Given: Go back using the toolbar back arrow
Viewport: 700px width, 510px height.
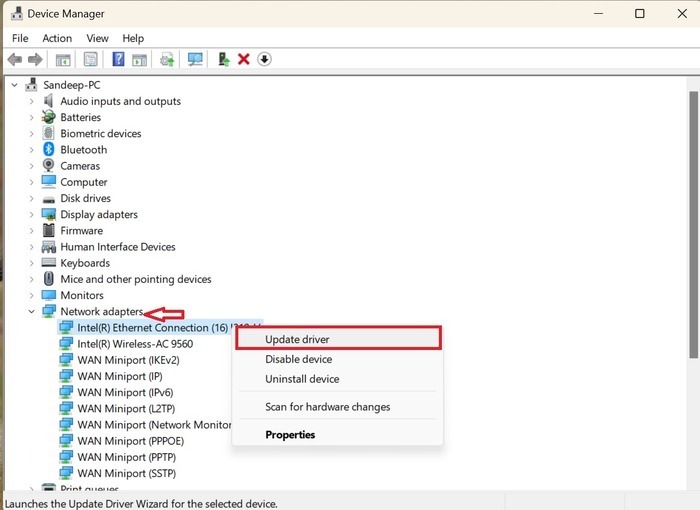Looking at the screenshot, I should coord(15,59).
